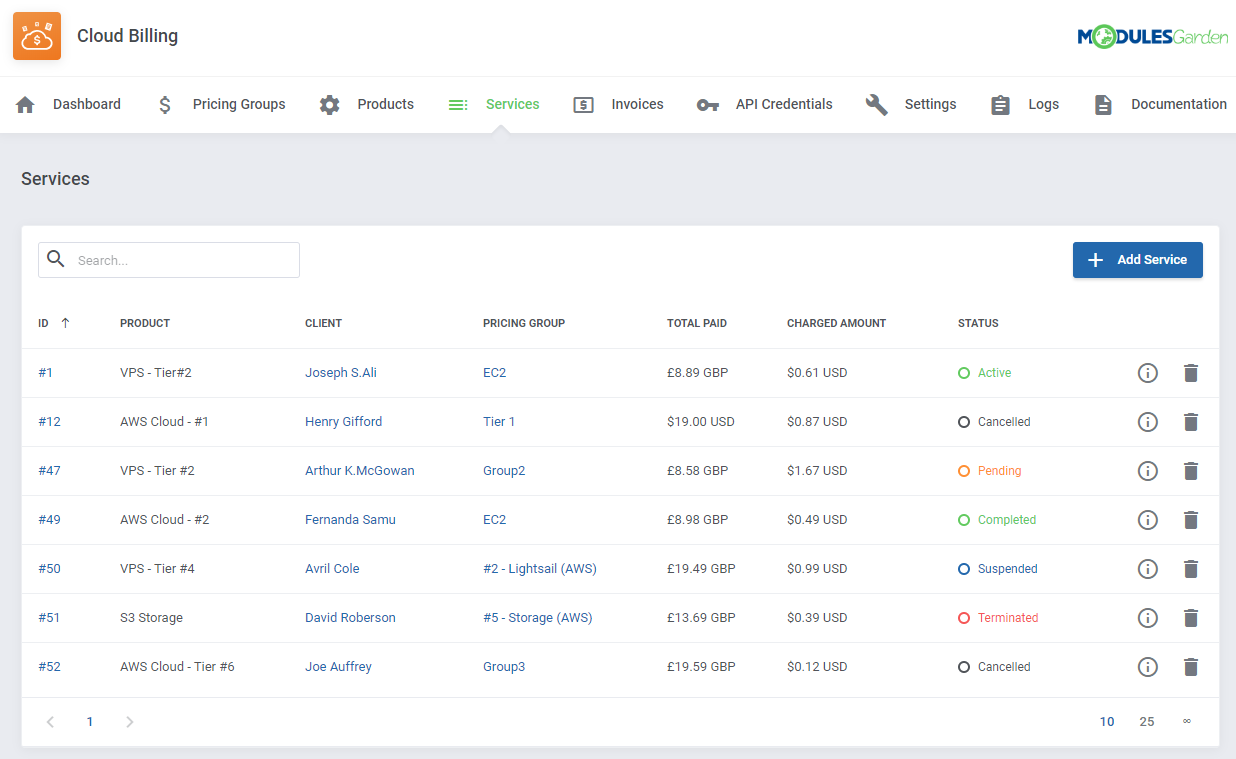Image resolution: width=1236 pixels, height=759 pixels.
Task: Open client Henry Gifford
Action: [x=343, y=422]
